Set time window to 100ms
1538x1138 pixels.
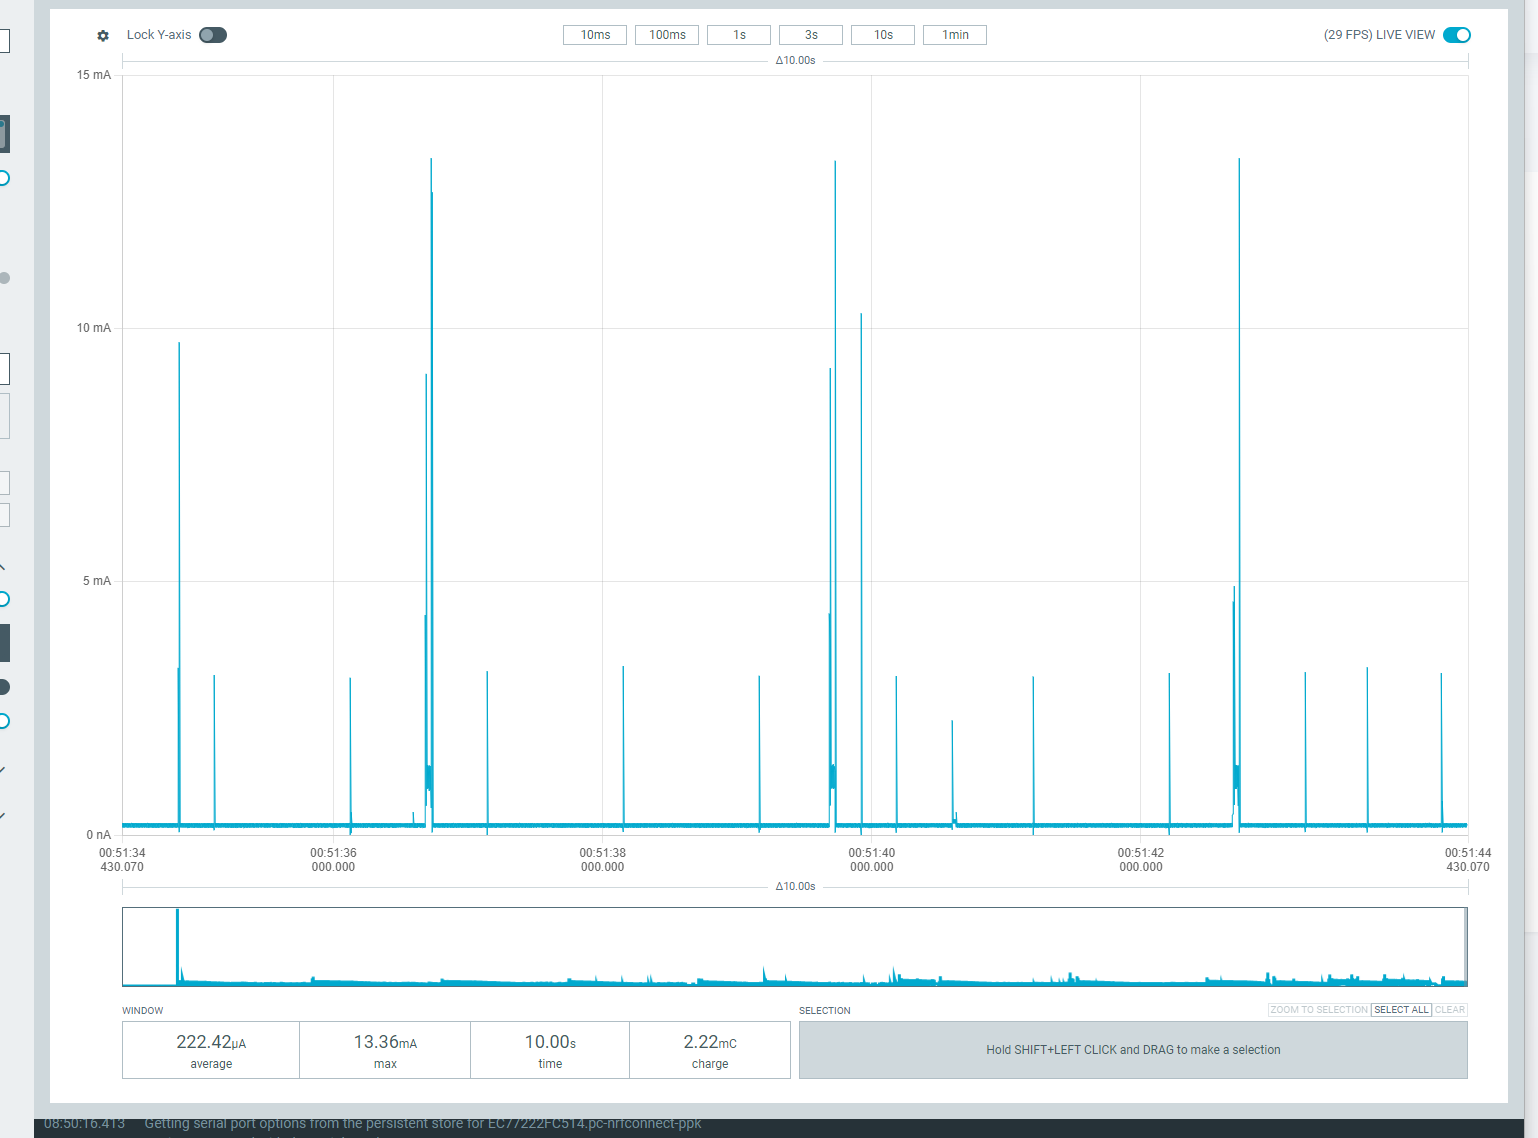coord(667,35)
